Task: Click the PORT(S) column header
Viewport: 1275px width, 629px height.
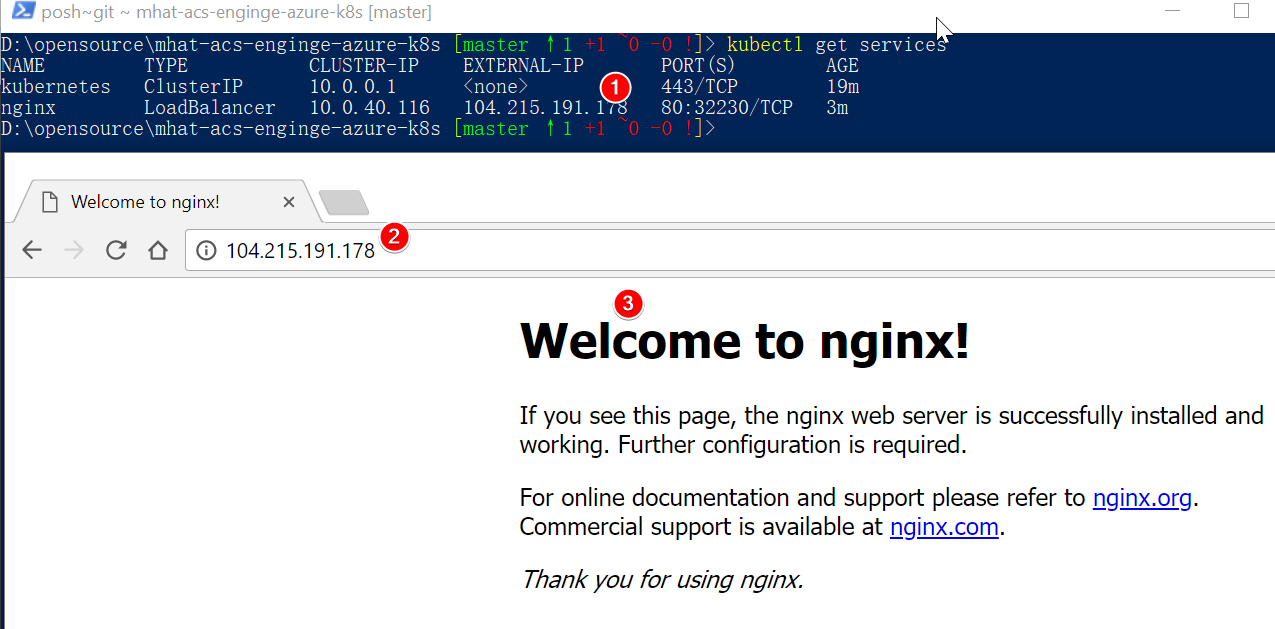Action: pos(699,66)
